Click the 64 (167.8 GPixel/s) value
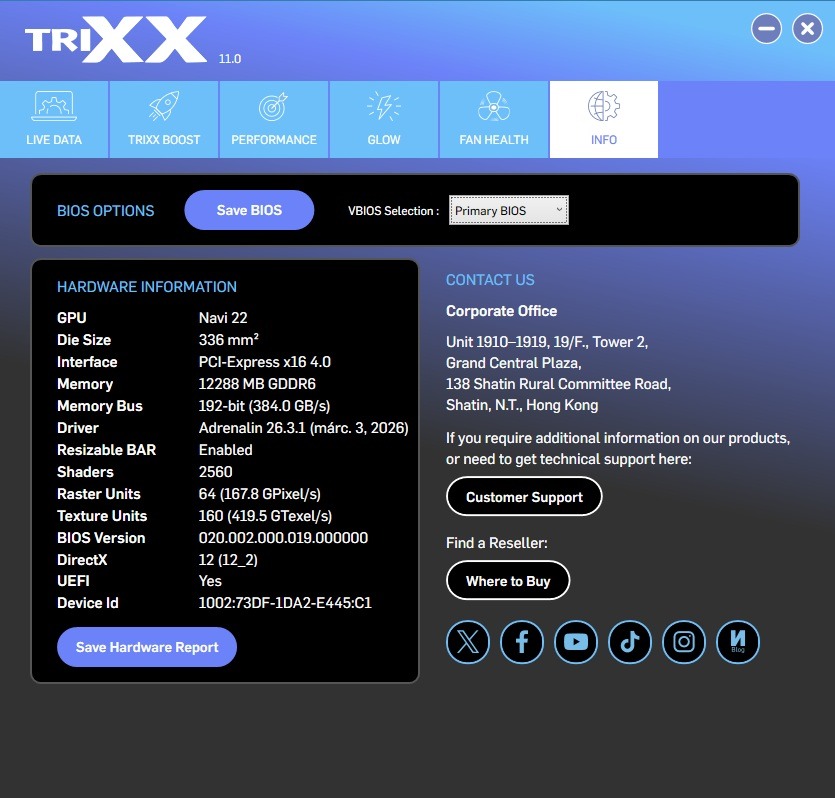Screen dimensions: 835x798 point(260,494)
